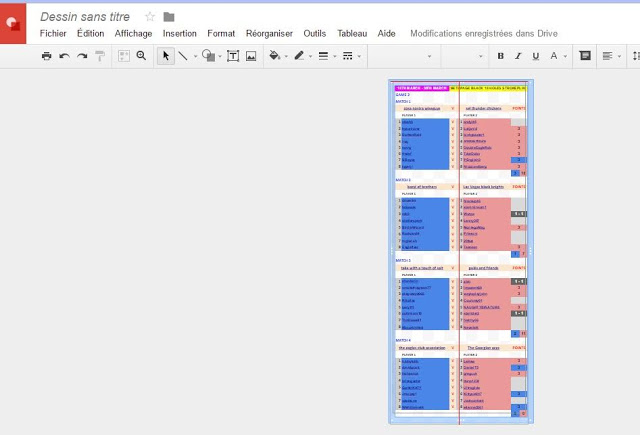
Task: Rename the title Dessin sans titre
Action: [x=85, y=17]
